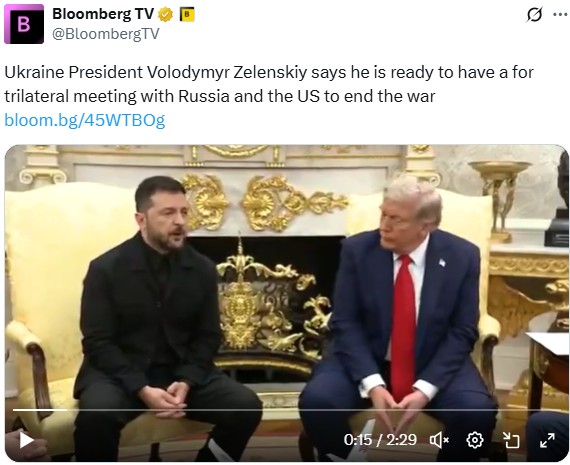Seek to the middle of the video progress bar
The image size is (570, 465).
coord(285,410)
